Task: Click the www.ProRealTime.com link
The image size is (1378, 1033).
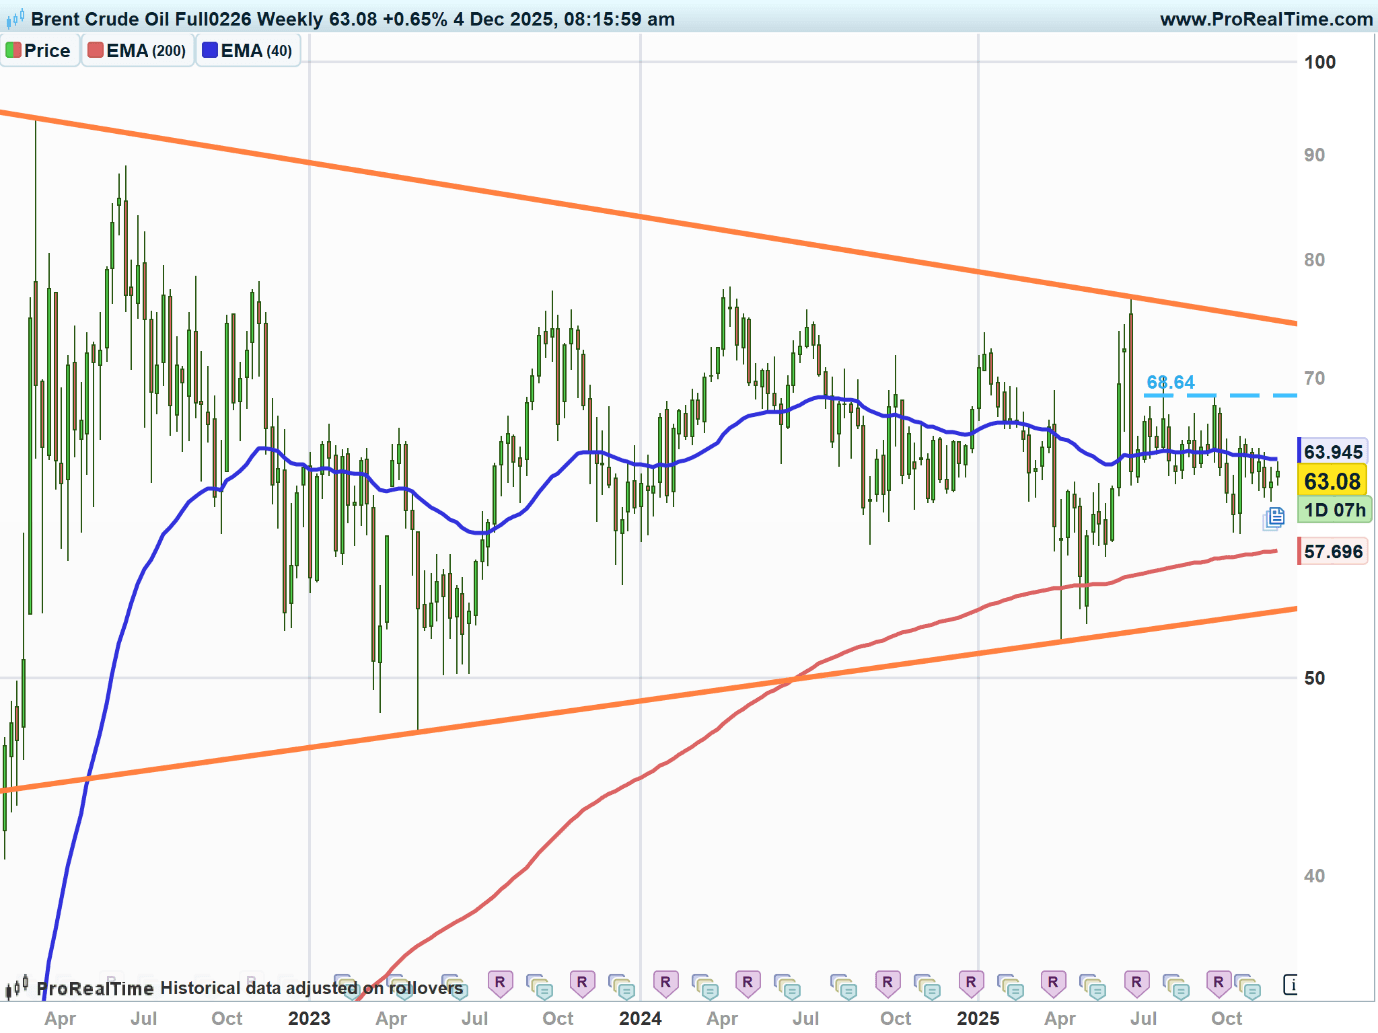Action: [x=1266, y=19]
